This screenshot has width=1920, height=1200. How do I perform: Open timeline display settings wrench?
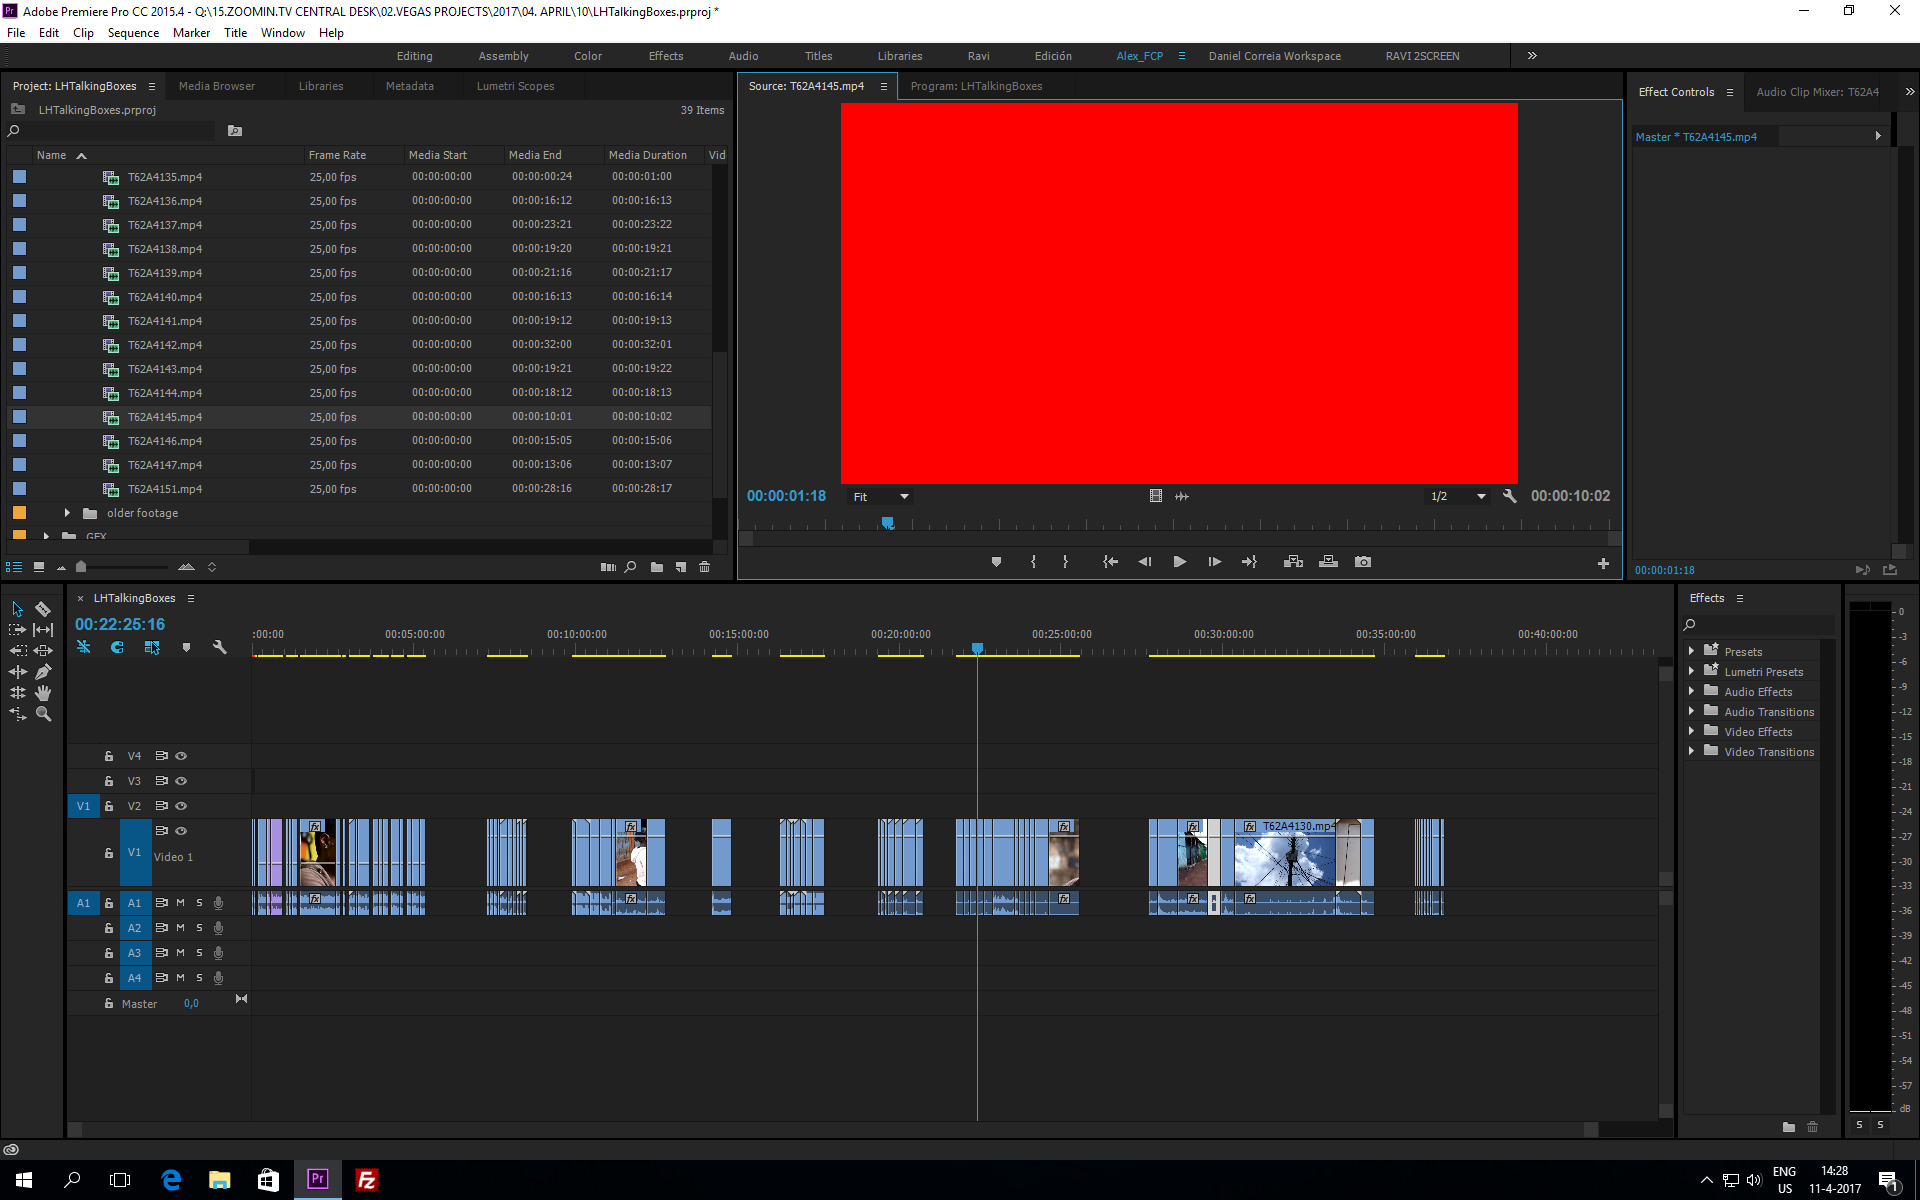tap(220, 647)
